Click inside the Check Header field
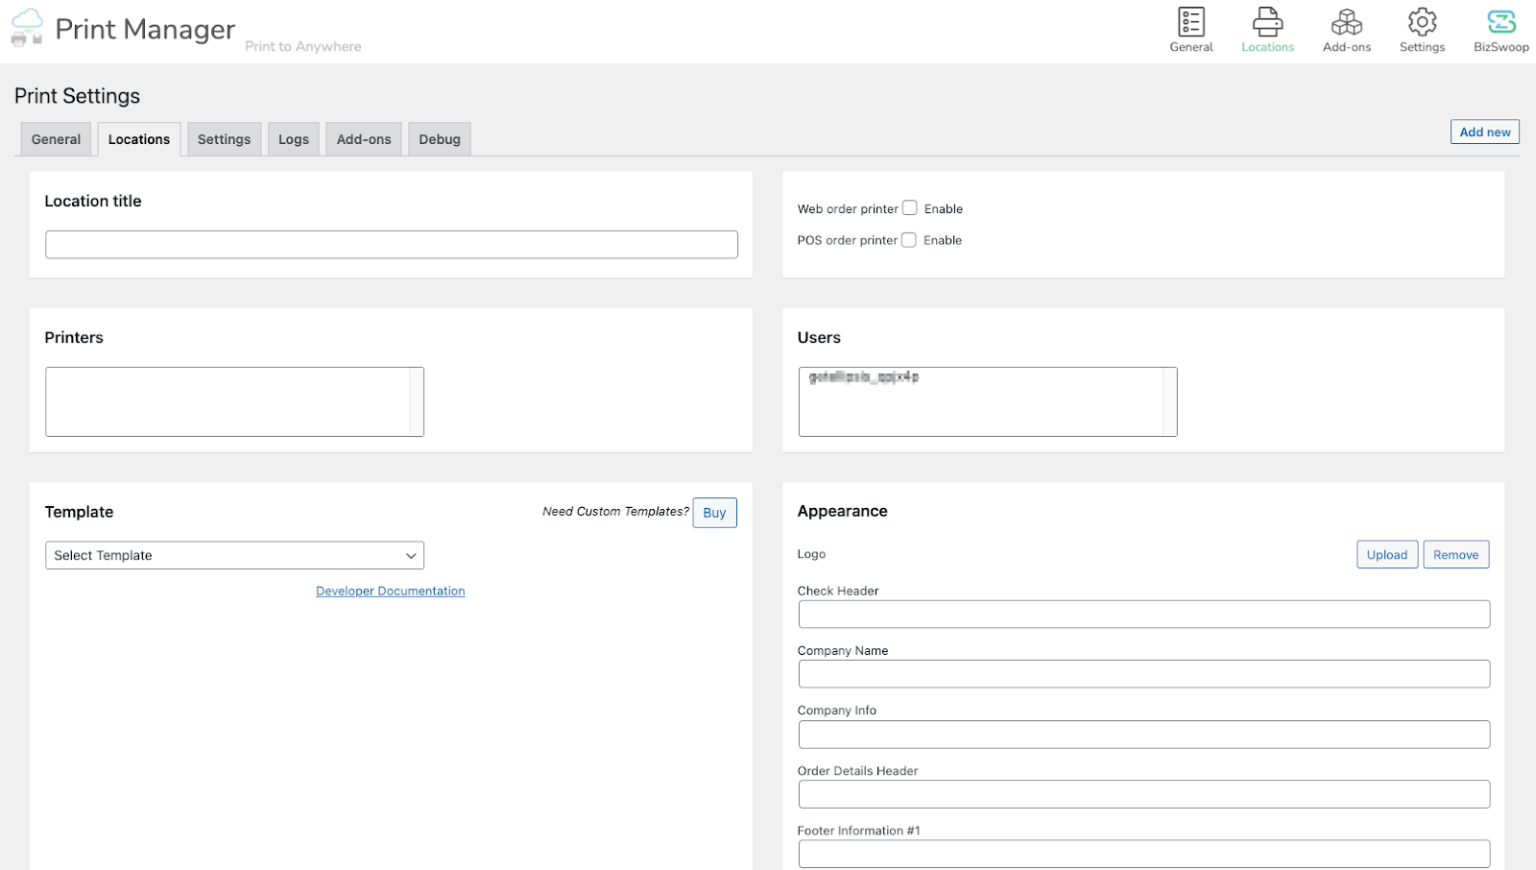Image resolution: width=1536 pixels, height=870 pixels. point(1144,614)
